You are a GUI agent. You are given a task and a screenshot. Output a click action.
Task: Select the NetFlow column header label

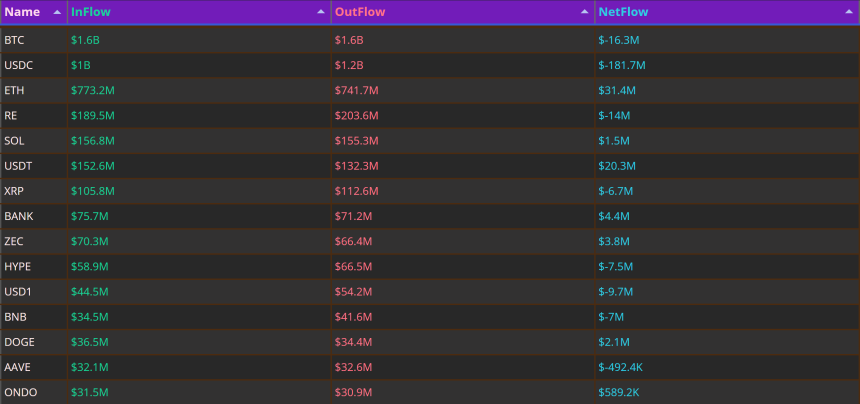point(623,12)
